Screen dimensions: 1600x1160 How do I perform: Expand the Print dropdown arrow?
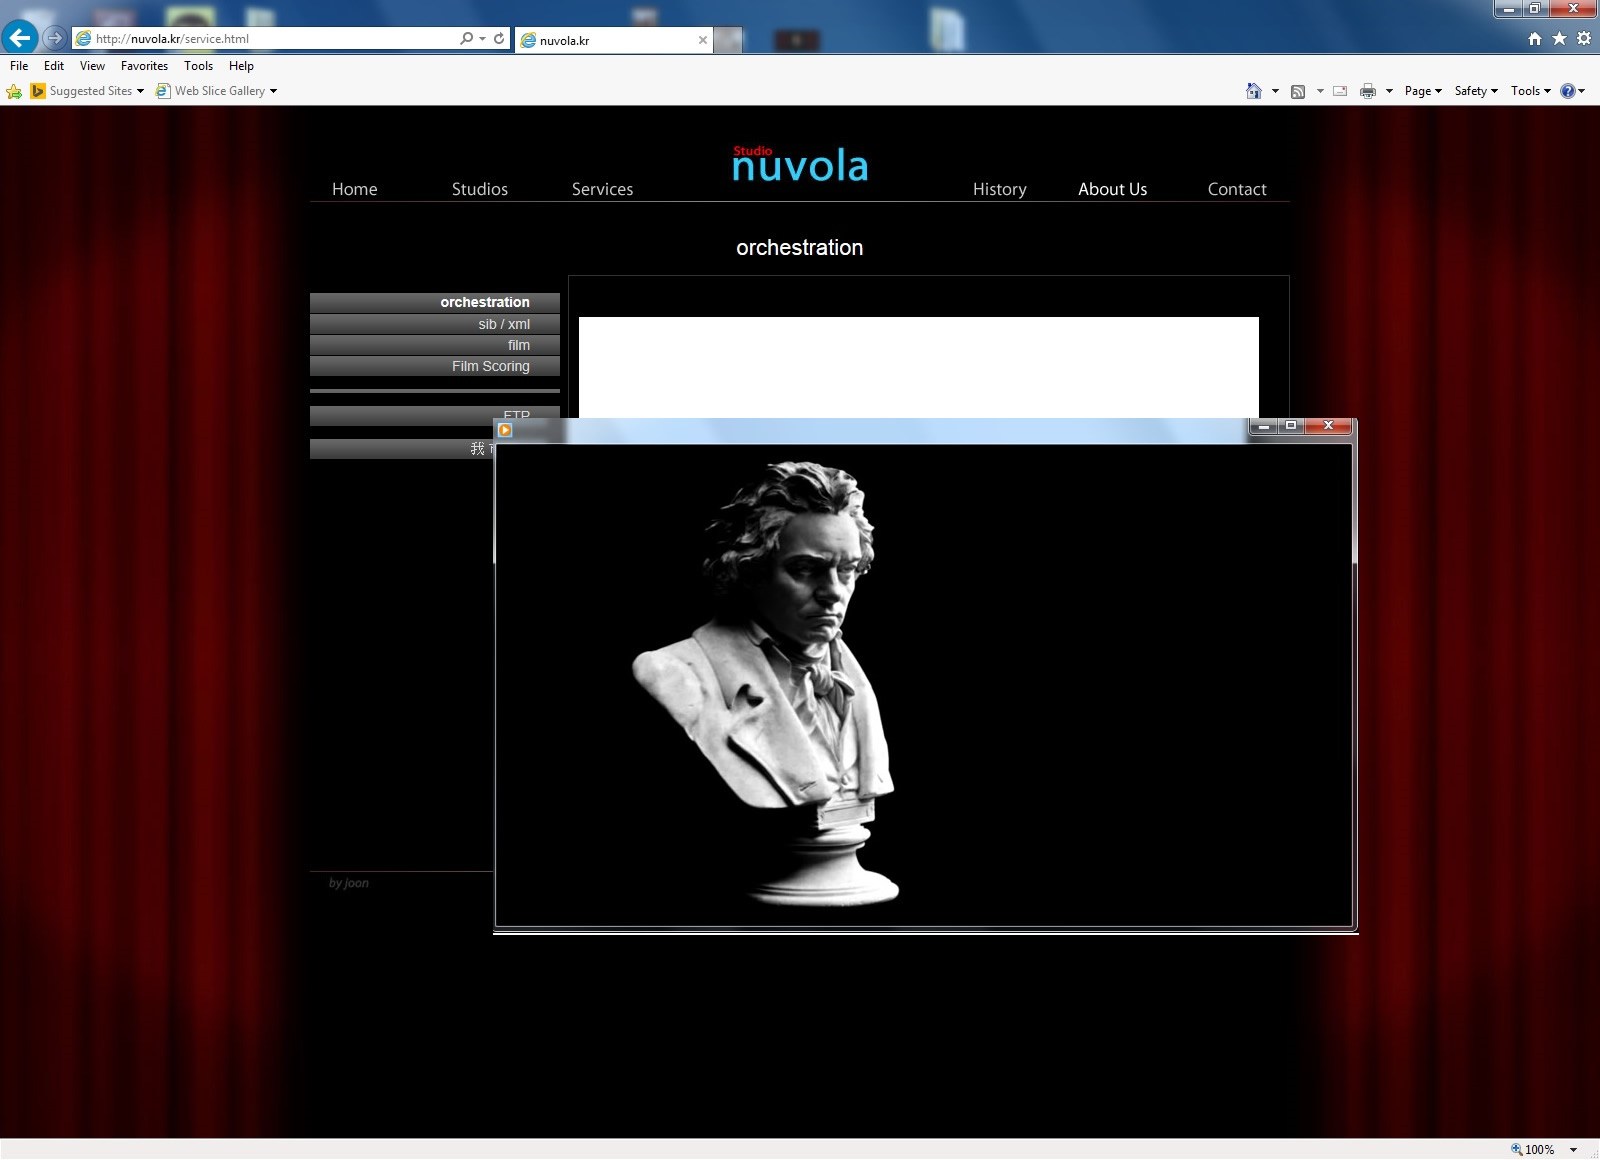click(x=1389, y=91)
